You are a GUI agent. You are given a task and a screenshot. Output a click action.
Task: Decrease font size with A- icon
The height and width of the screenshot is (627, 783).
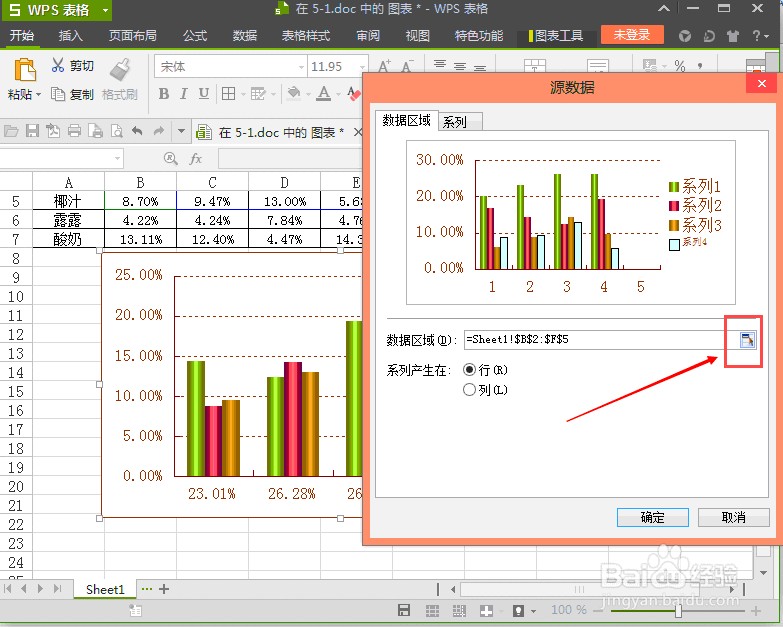pos(407,66)
